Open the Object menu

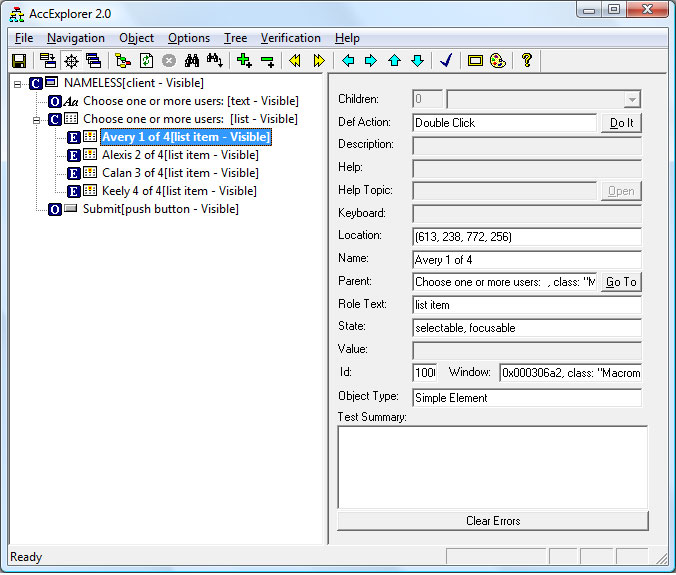coord(136,38)
